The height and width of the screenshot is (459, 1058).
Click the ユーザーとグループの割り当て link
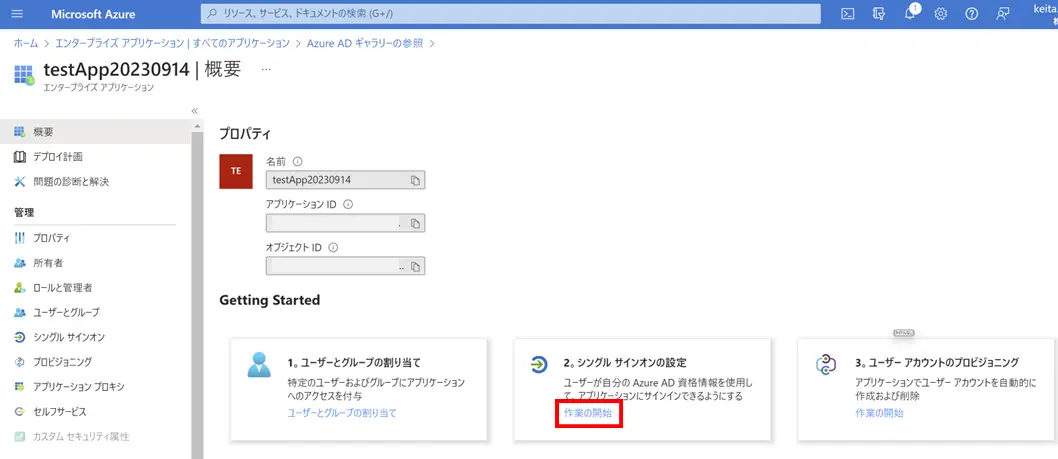[x=342, y=412]
